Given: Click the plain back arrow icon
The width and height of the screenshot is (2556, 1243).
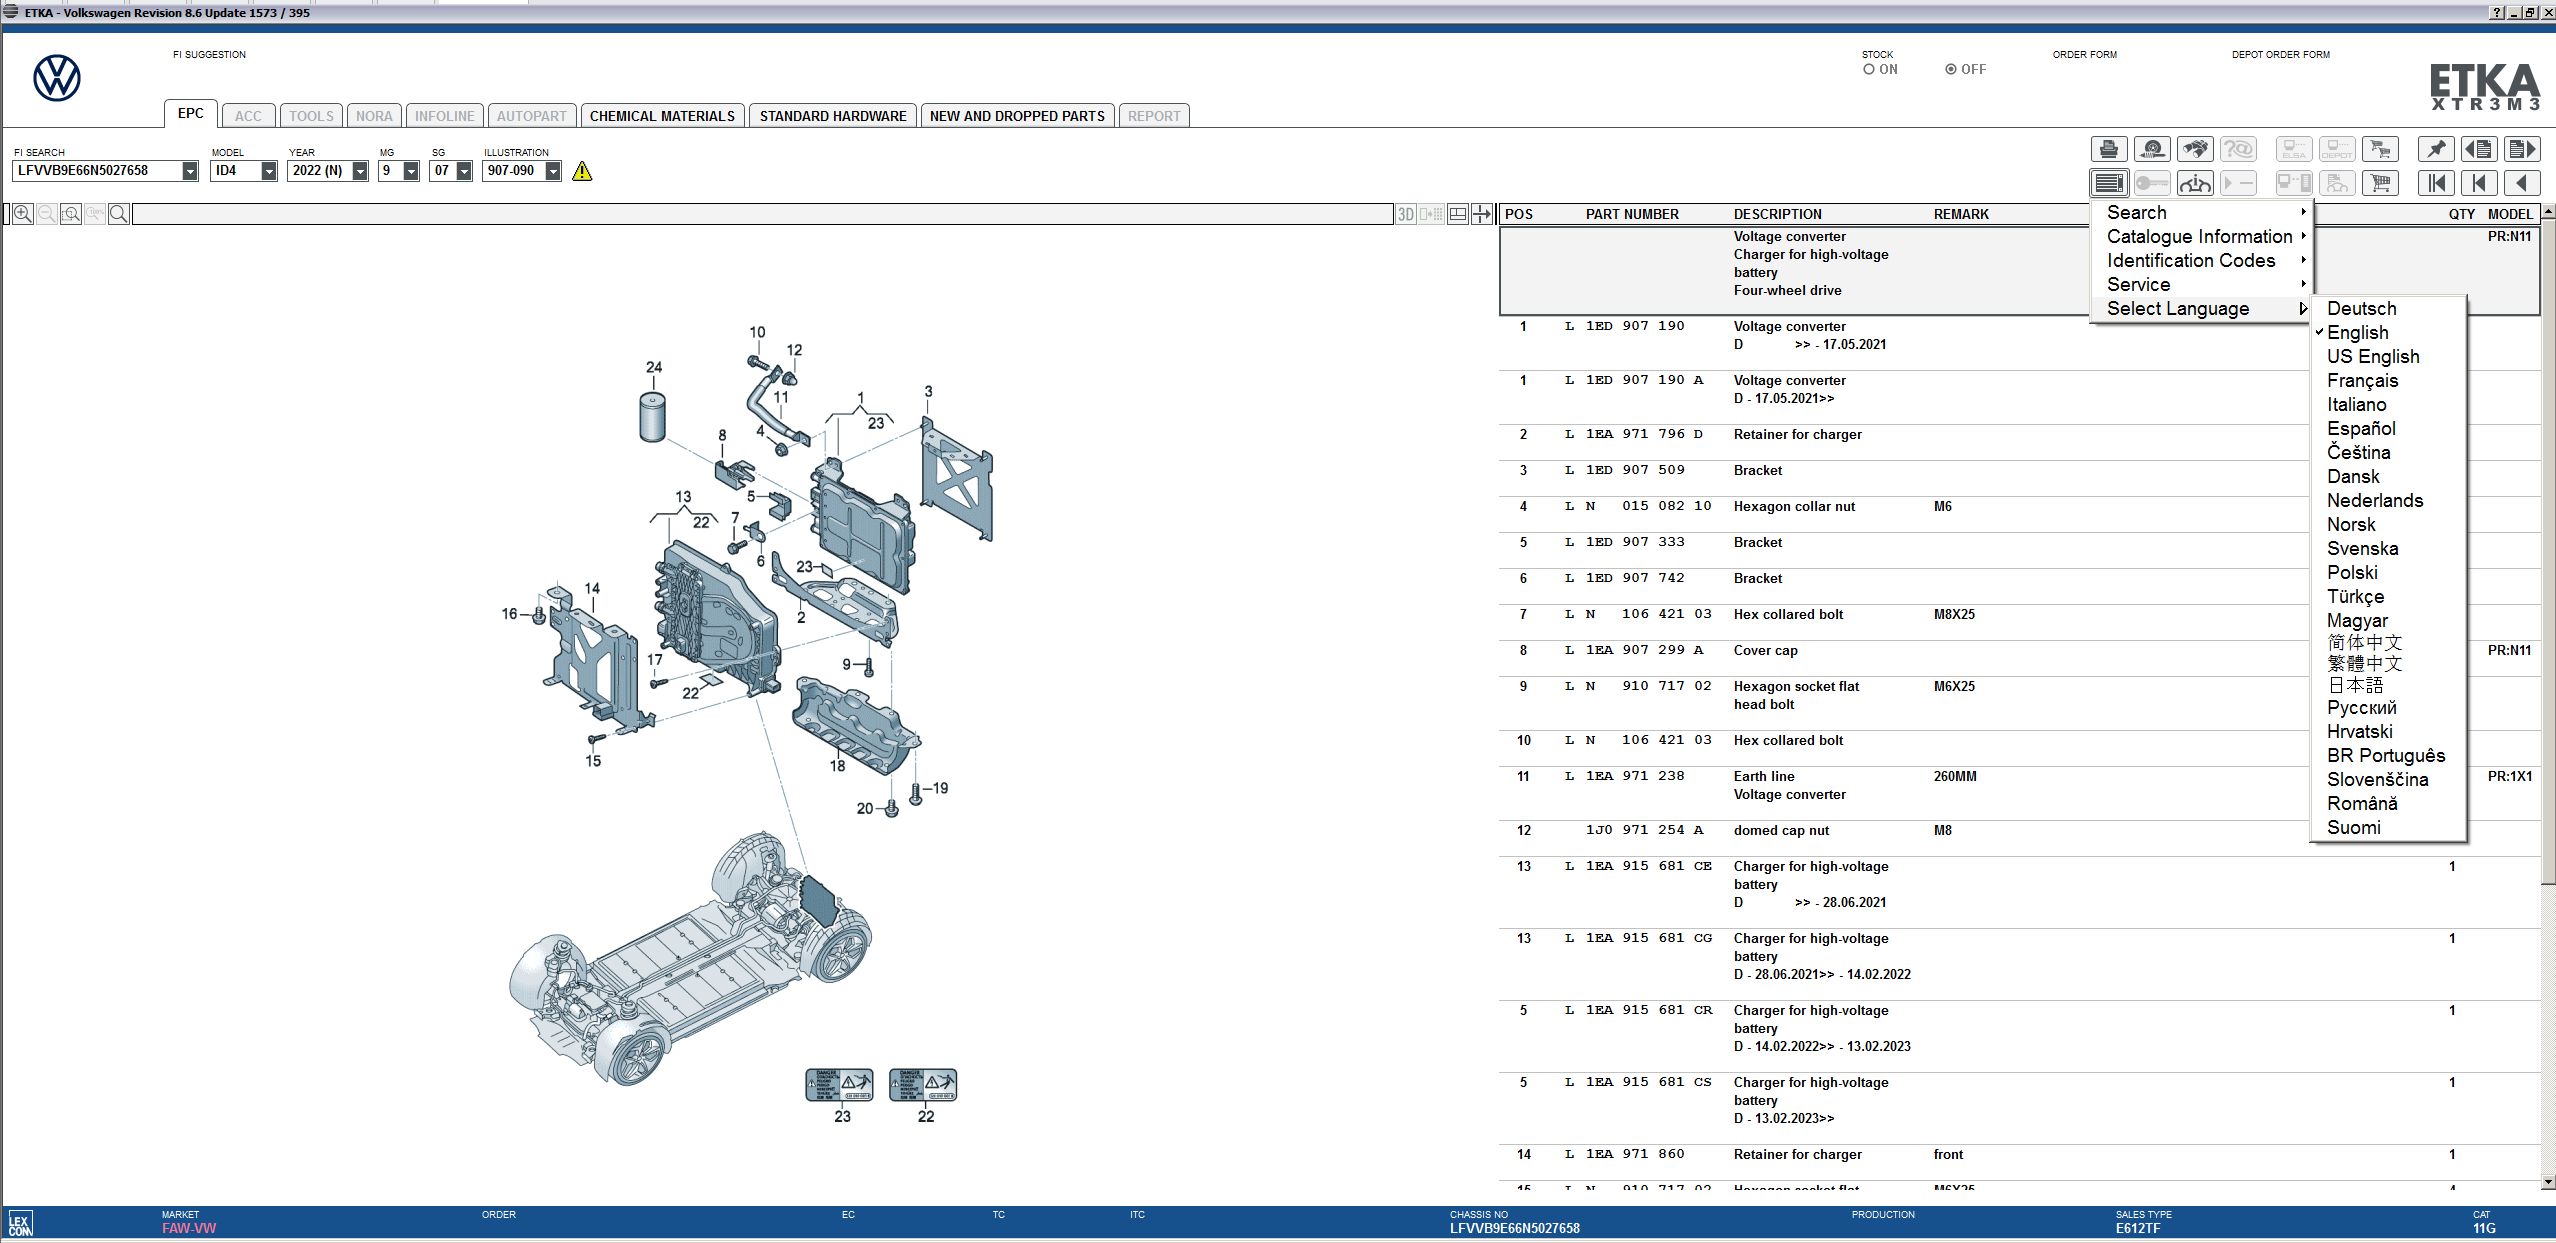Looking at the screenshot, I should (x=2521, y=183).
